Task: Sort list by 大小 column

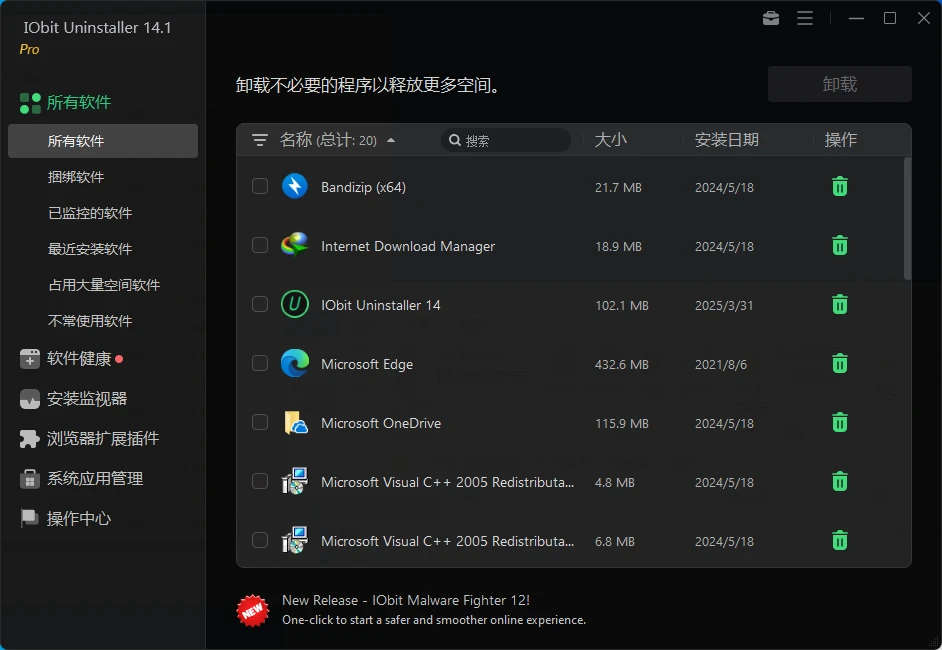Action: click(x=610, y=140)
